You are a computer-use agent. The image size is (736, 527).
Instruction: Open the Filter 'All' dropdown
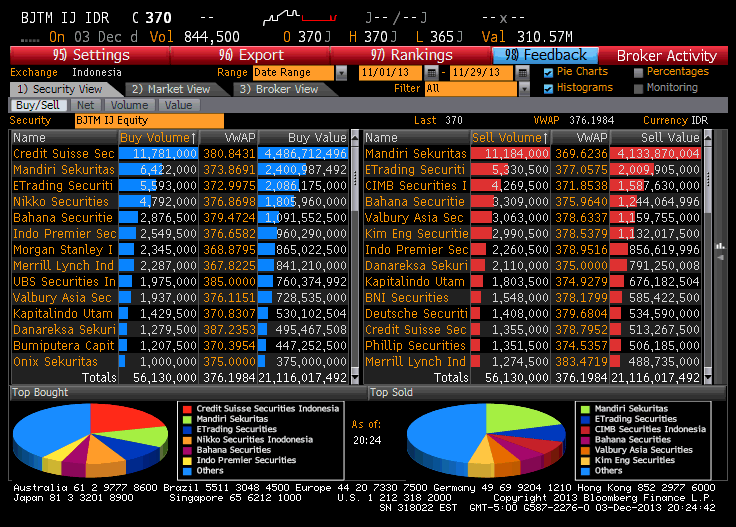point(523,89)
